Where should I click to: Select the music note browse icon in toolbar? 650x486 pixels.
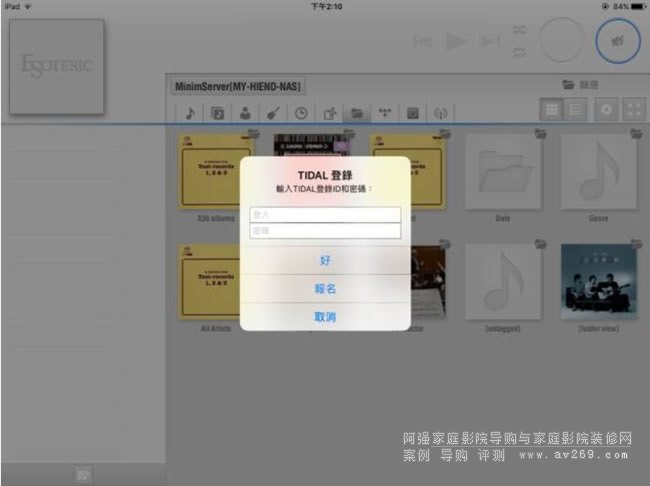coord(190,113)
